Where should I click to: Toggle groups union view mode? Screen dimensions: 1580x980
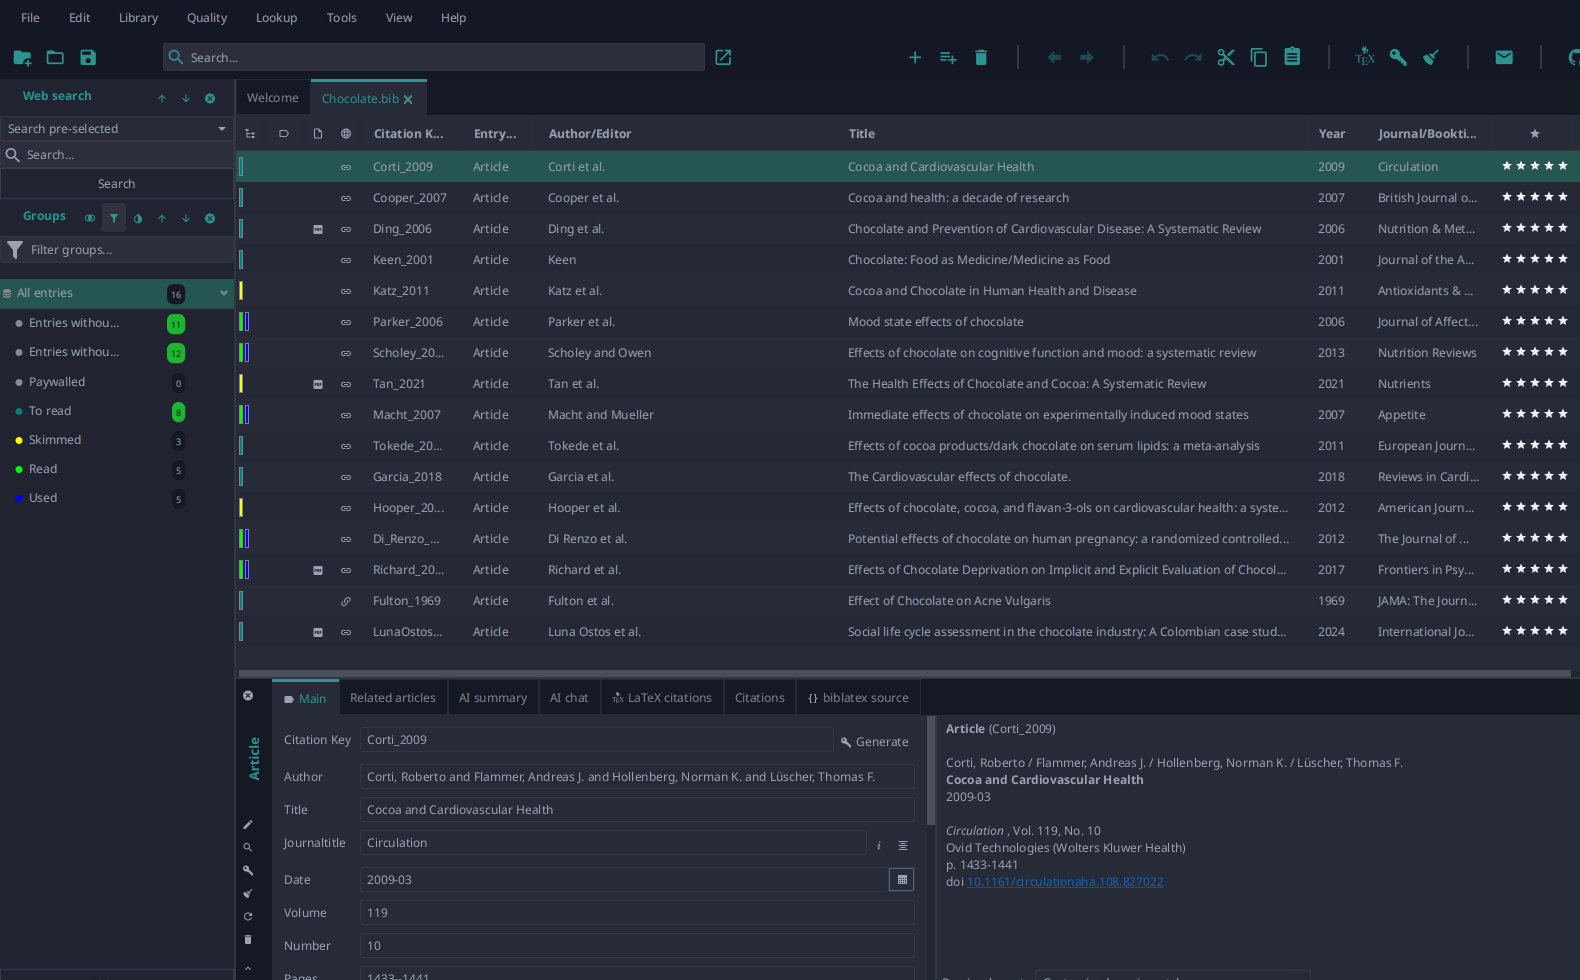point(90,219)
